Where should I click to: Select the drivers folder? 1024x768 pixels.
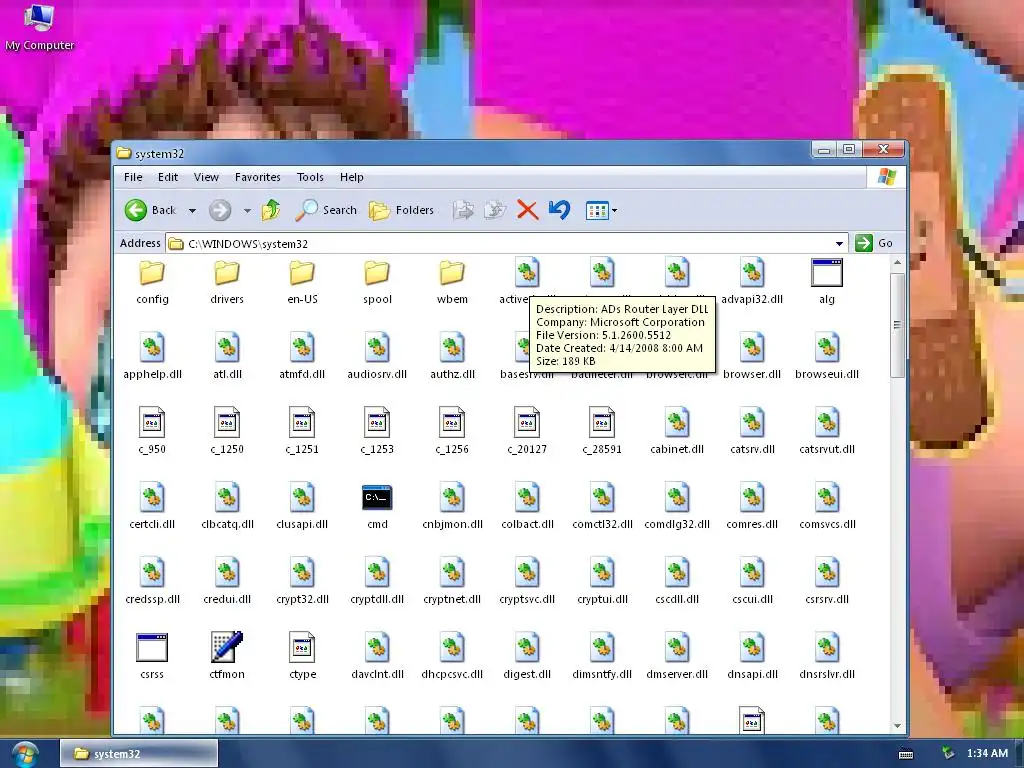pos(227,282)
